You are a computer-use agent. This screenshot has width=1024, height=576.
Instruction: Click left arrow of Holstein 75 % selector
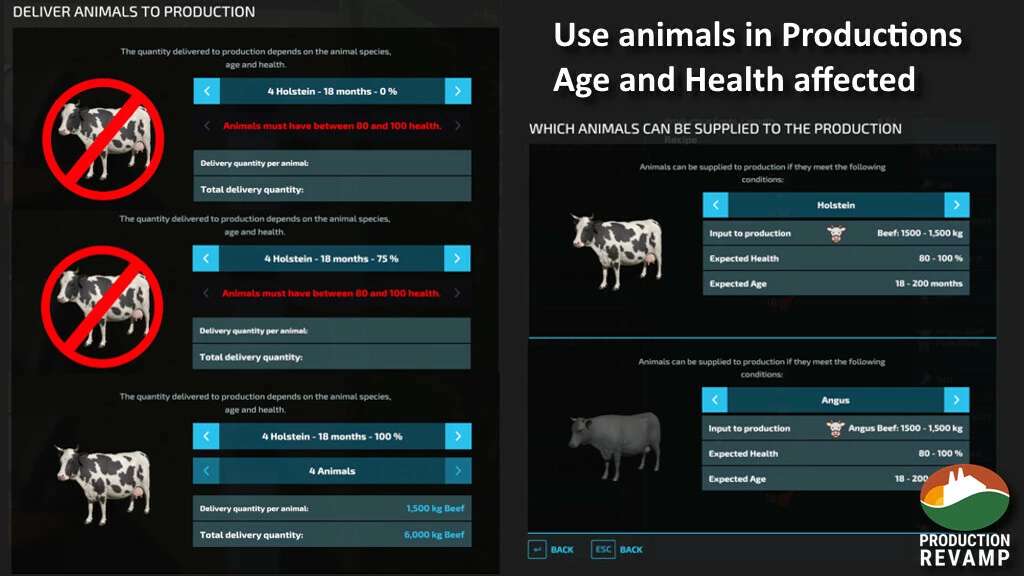[206, 258]
